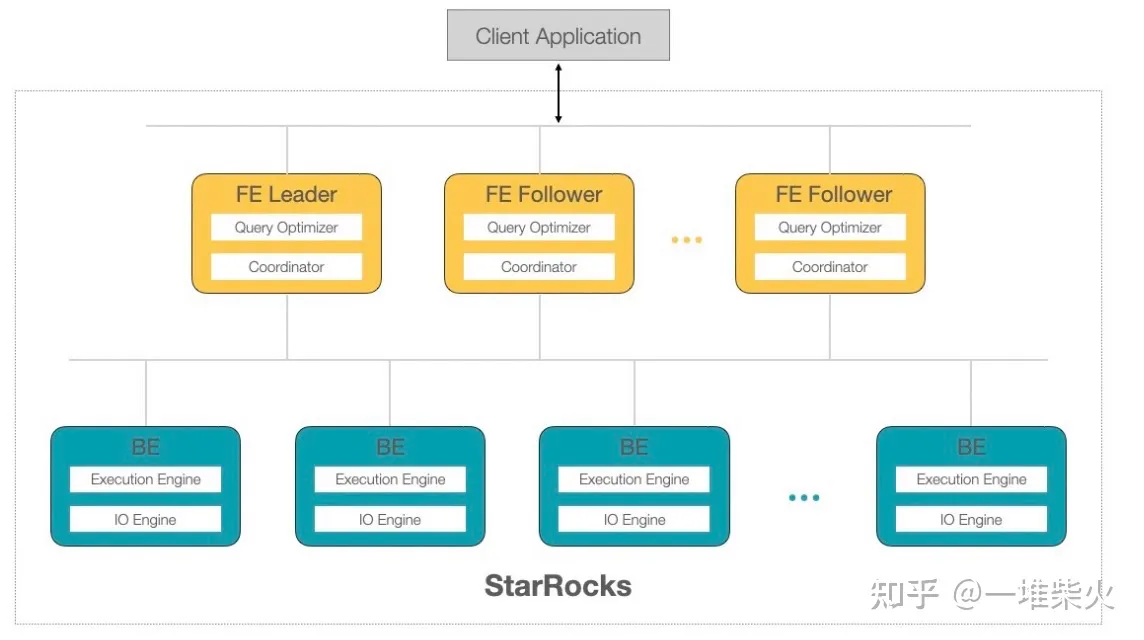Select the FE Leader title
This screenshot has height=640, width=1144.
(x=286, y=194)
